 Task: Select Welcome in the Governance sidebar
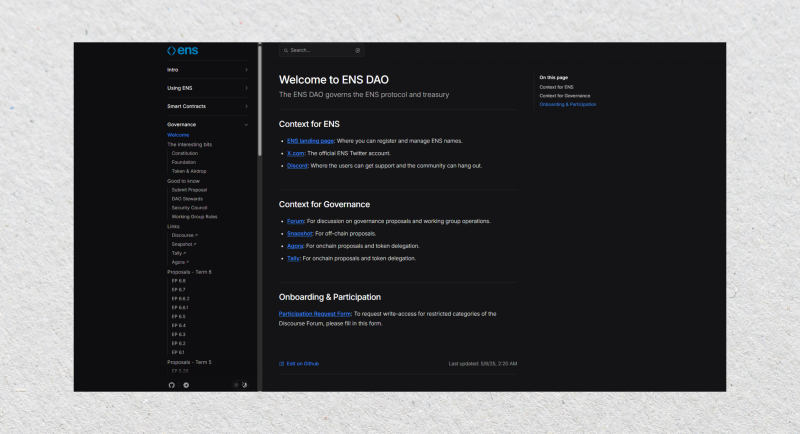(178, 135)
